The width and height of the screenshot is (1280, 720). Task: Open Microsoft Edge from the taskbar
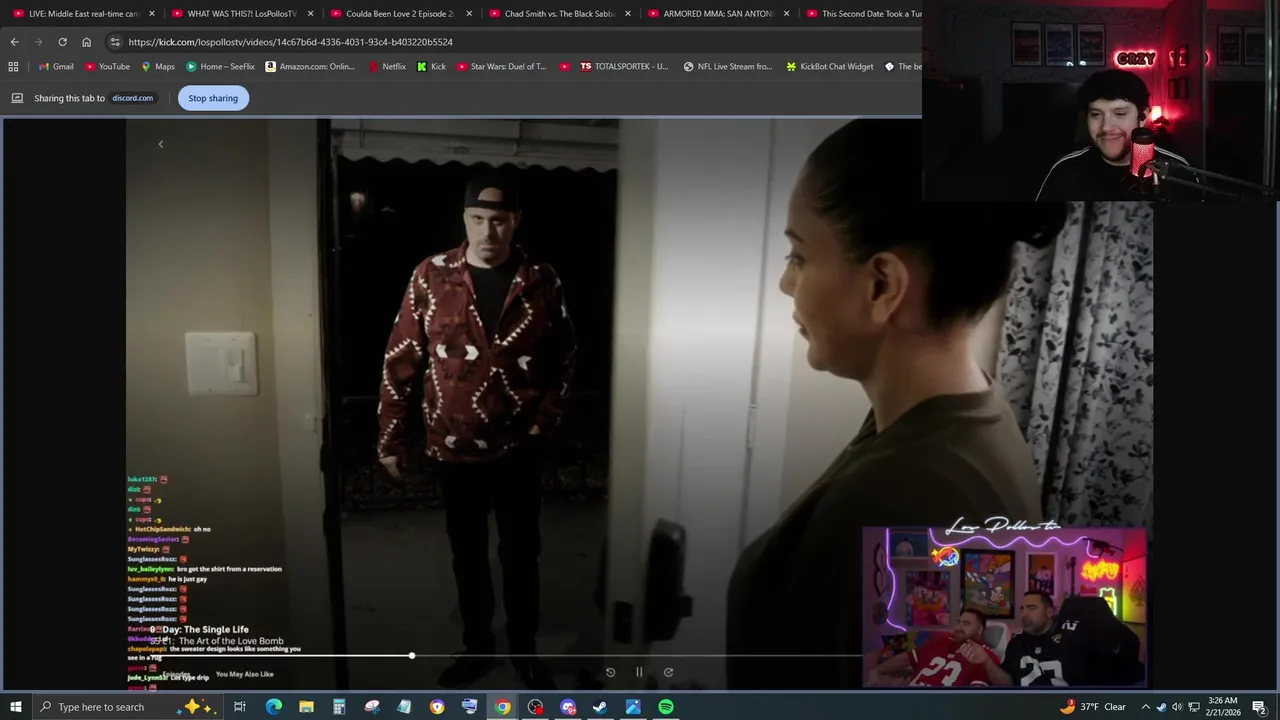click(273, 707)
